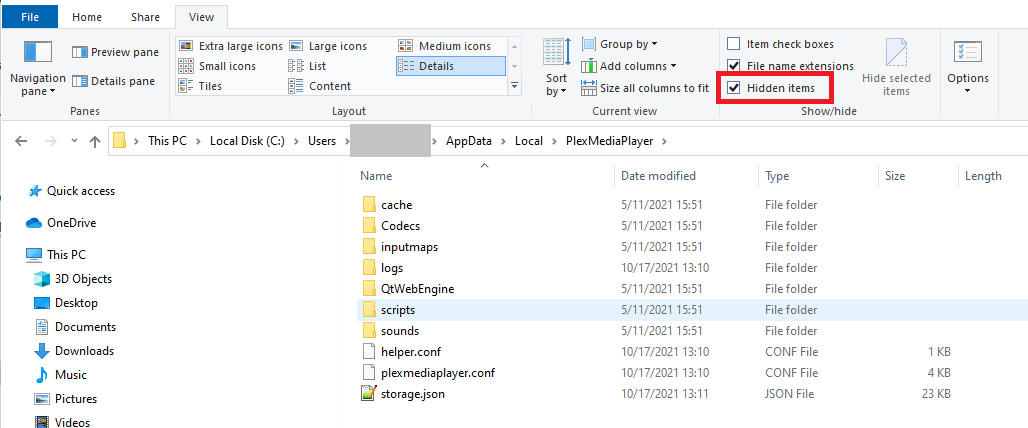
Task: Uncheck File name extensions
Action: point(734,66)
